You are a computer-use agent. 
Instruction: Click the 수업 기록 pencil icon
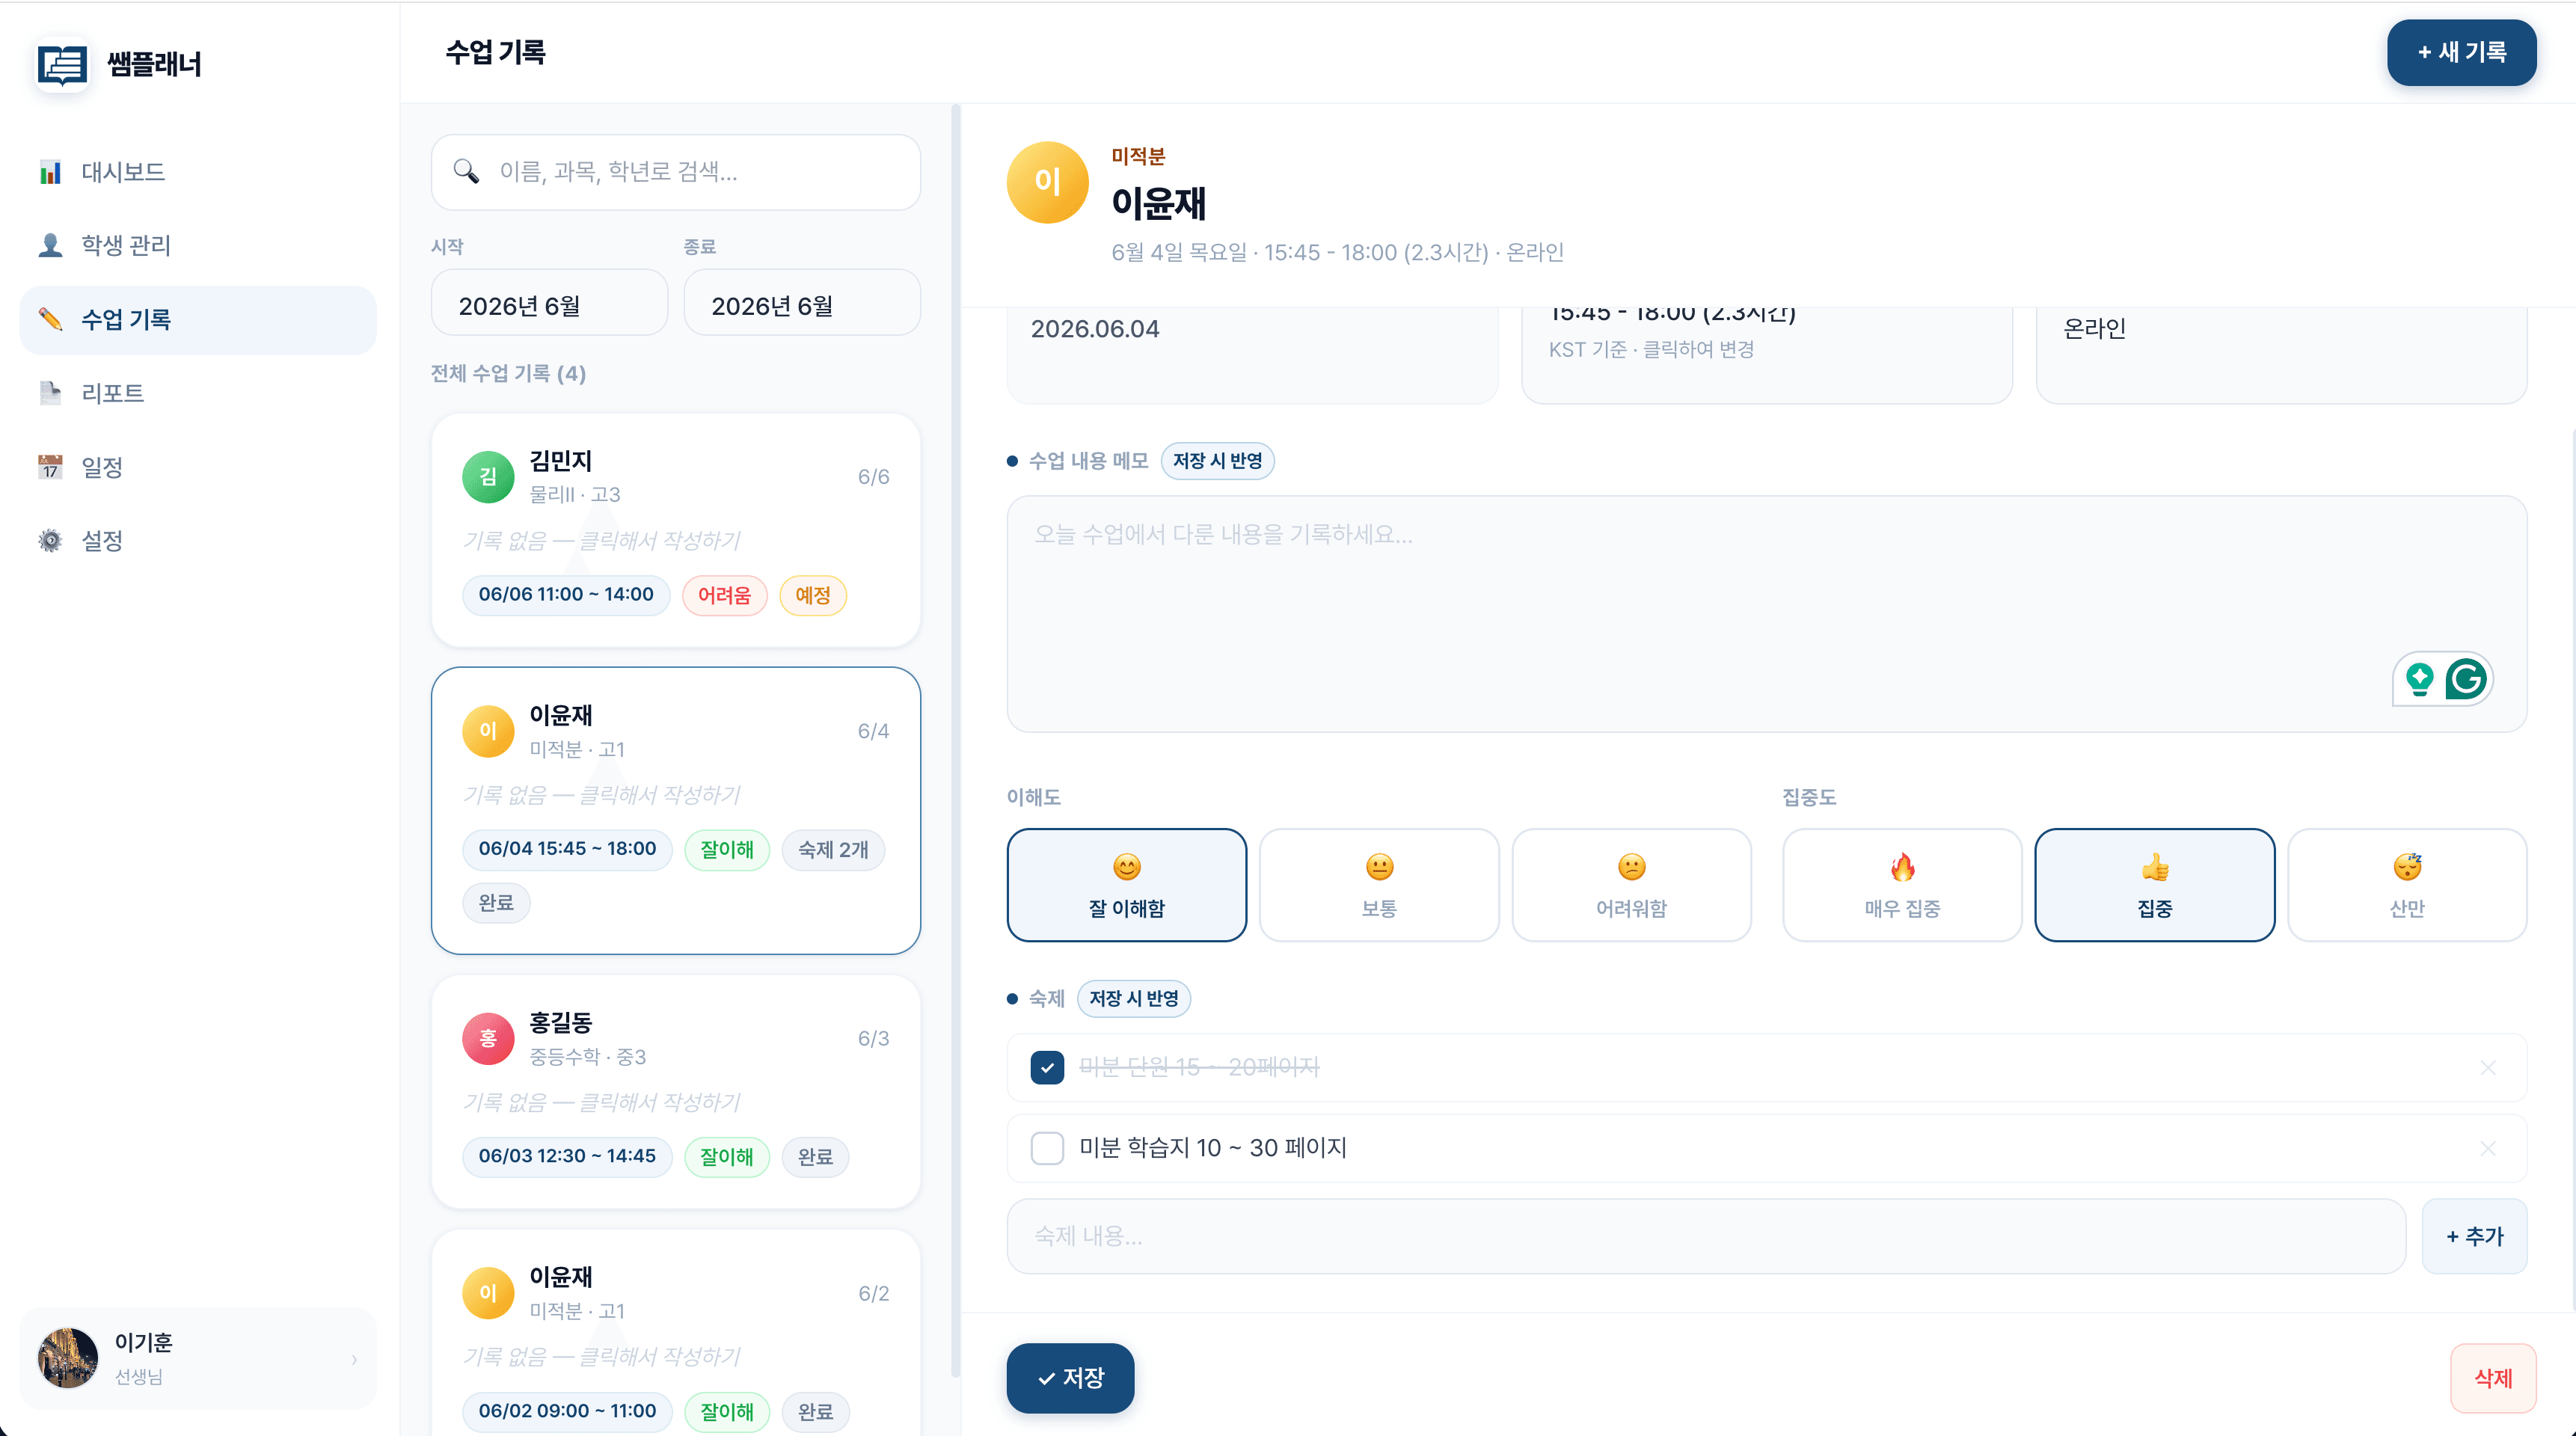[50, 319]
